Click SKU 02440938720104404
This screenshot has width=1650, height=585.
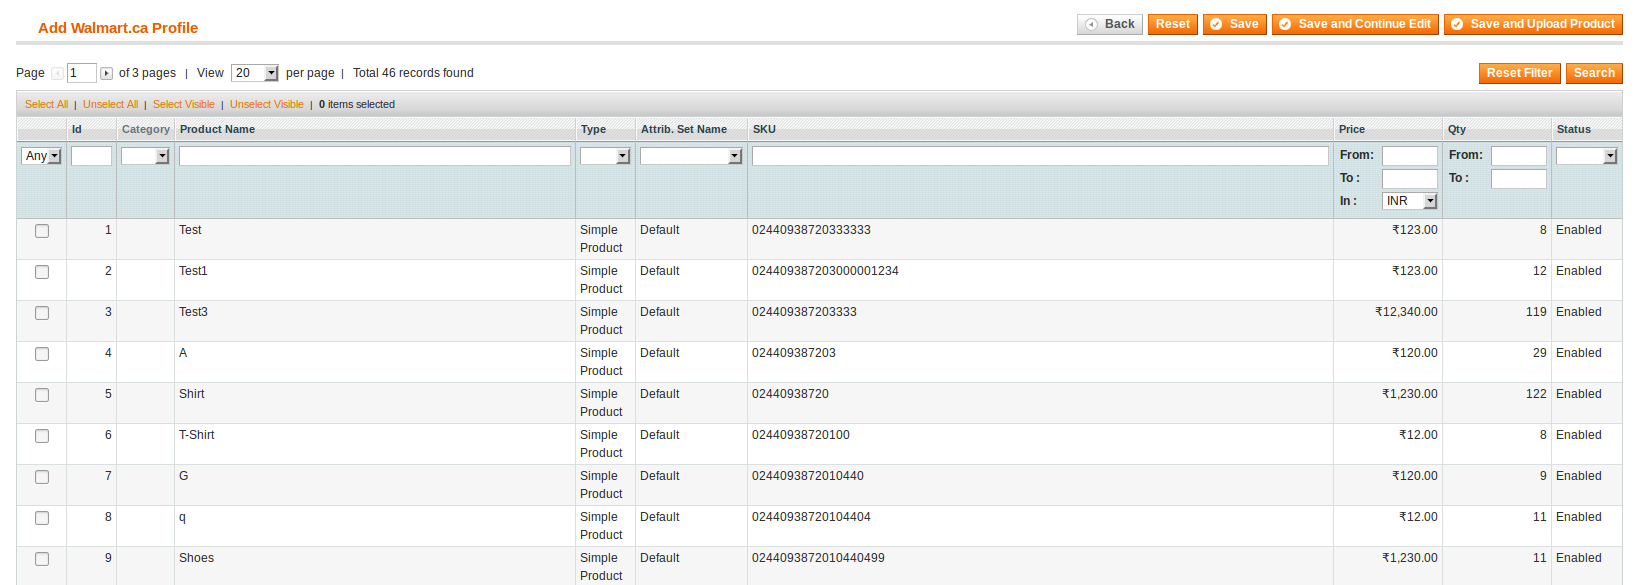[811, 517]
